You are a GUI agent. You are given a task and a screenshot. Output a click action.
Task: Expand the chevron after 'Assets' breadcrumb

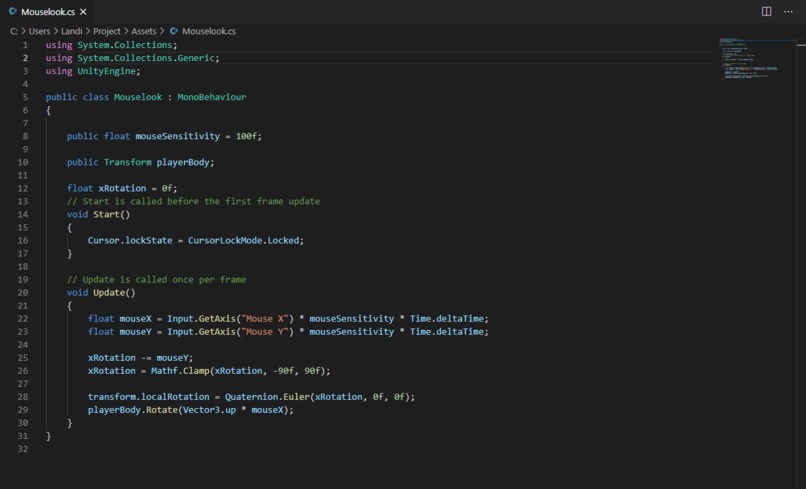(162, 31)
